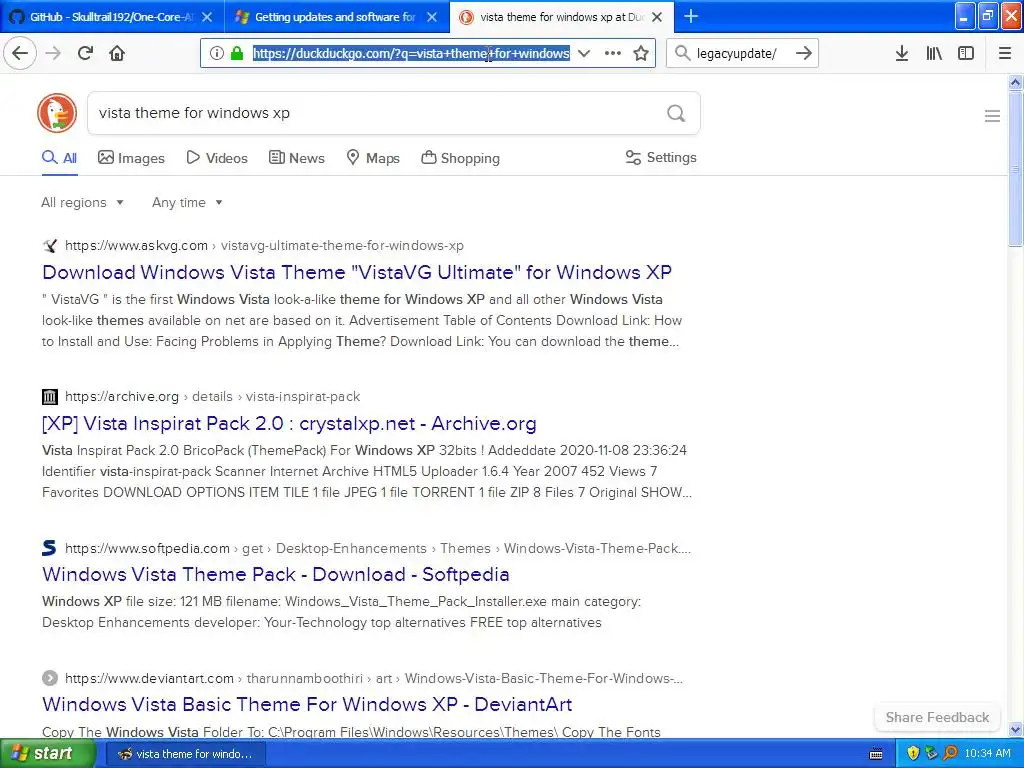Run search with DuckDuckGo magnifier button

click(676, 113)
